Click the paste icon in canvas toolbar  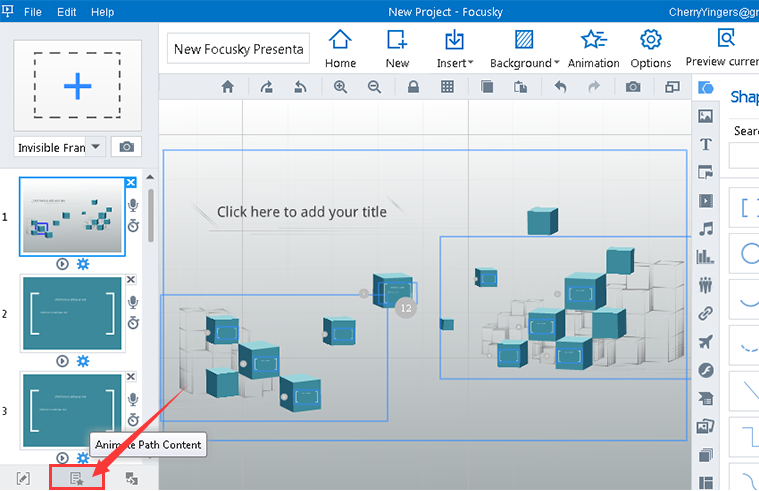[x=521, y=87]
